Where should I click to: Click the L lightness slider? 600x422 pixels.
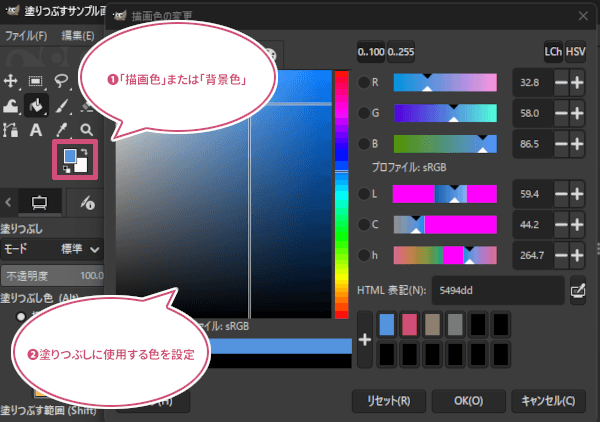pyautogui.click(x=445, y=194)
